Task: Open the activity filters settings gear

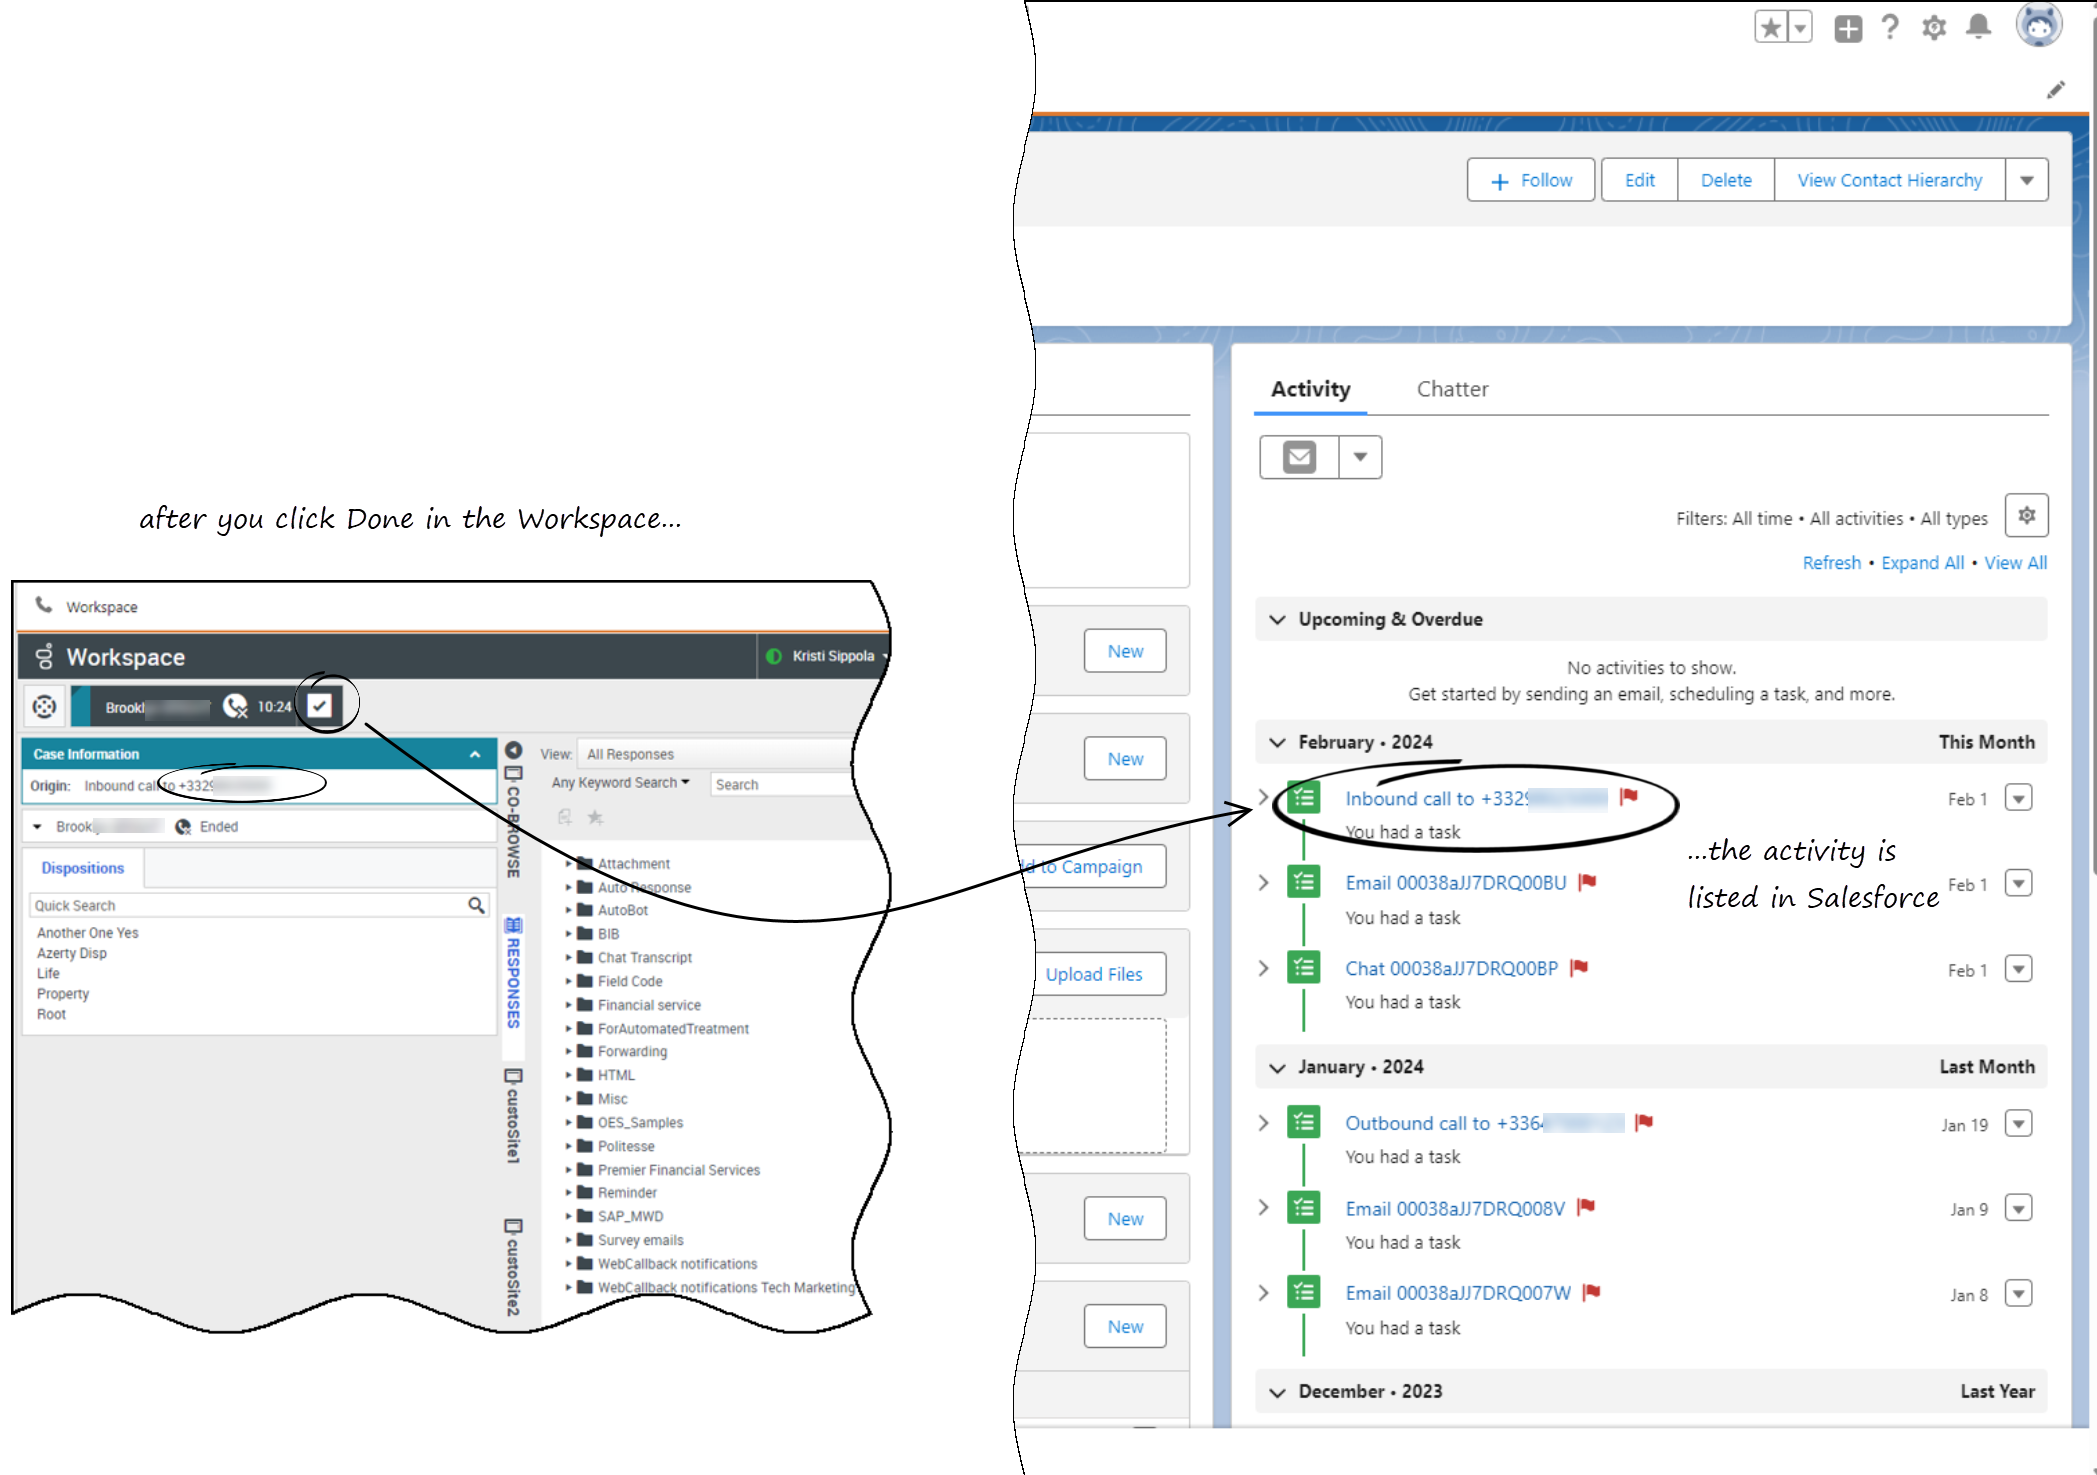Action: (x=2026, y=516)
